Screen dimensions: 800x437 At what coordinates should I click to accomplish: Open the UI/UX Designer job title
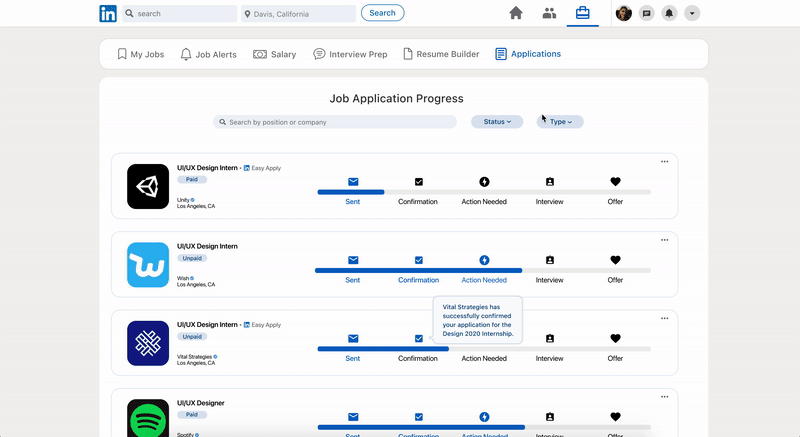(x=201, y=403)
